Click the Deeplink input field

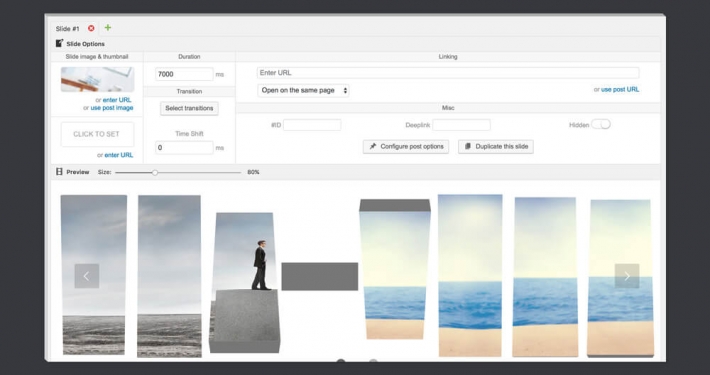tap(461, 125)
